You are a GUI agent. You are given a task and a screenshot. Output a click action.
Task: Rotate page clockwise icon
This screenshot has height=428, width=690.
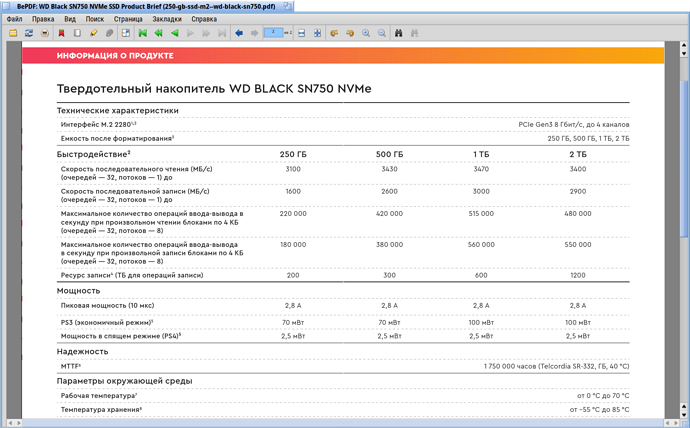click(x=350, y=33)
